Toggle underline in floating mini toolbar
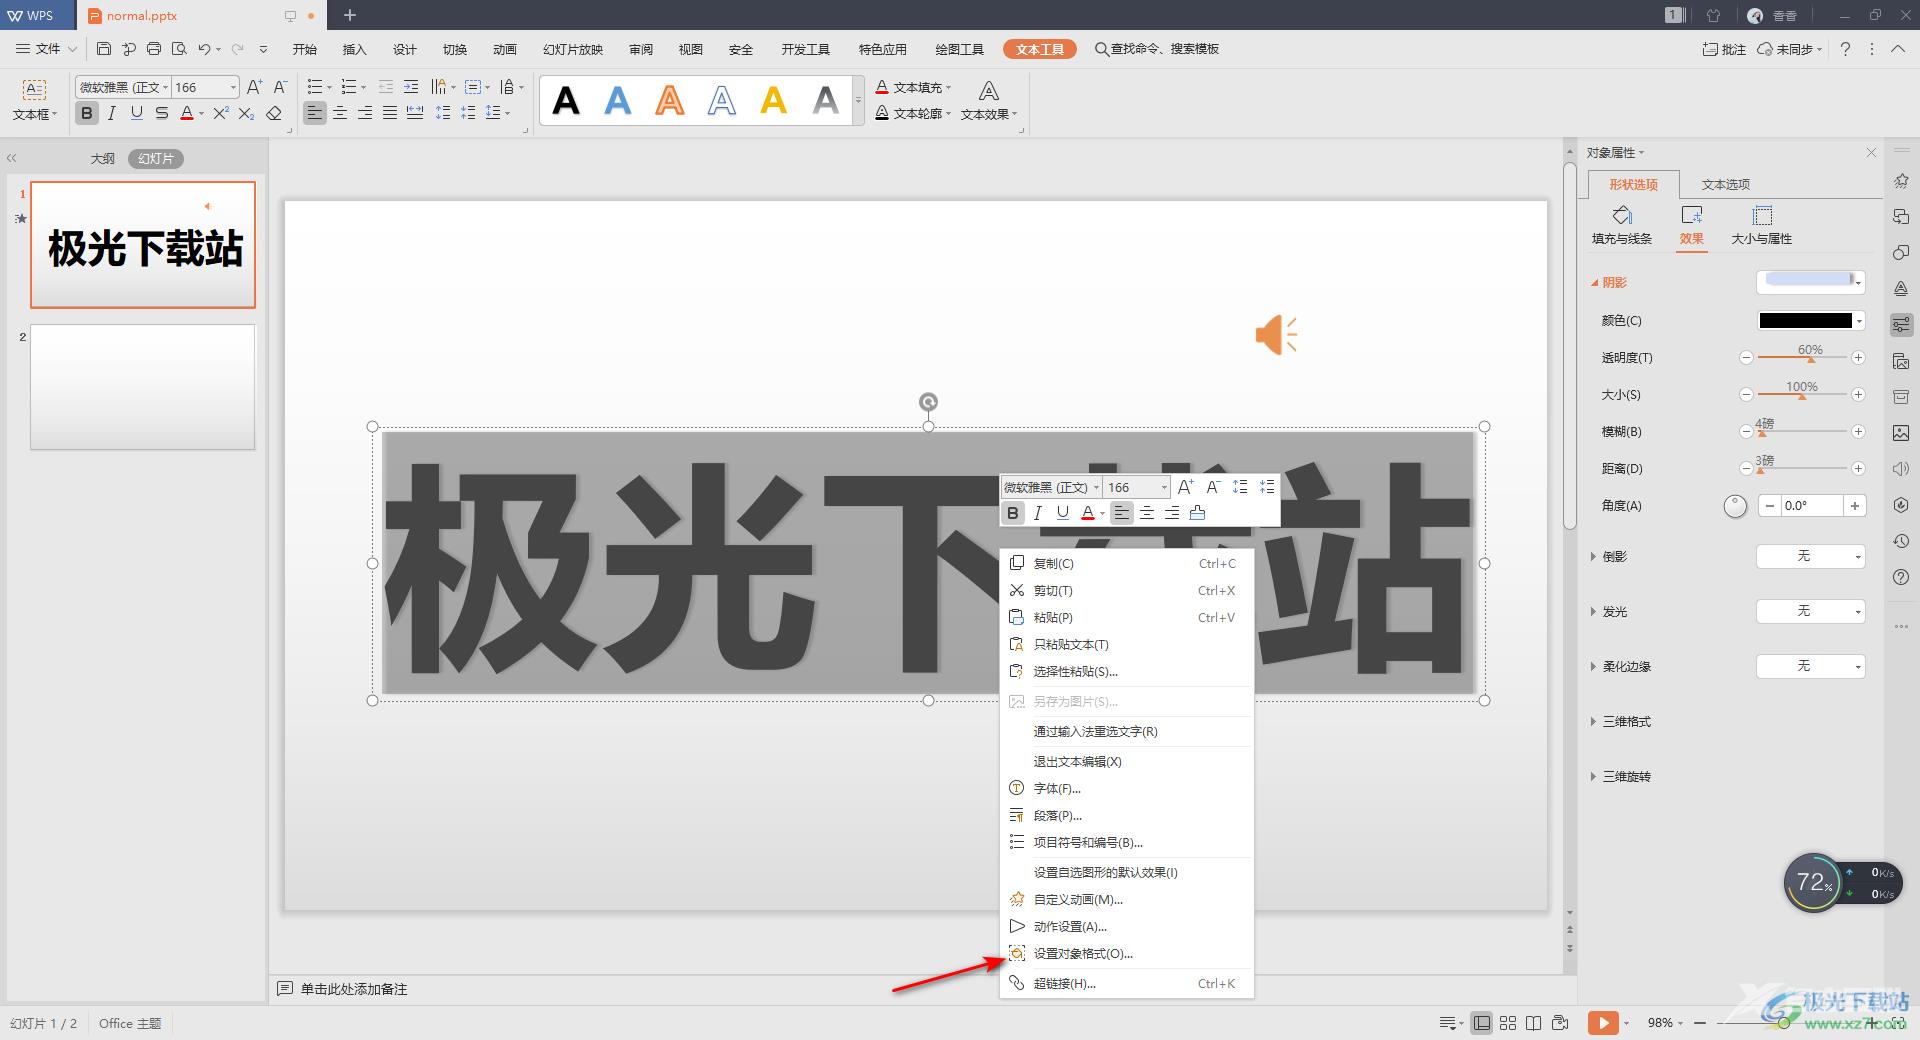Image resolution: width=1920 pixels, height=1040 pixels. coord(1063,513)
